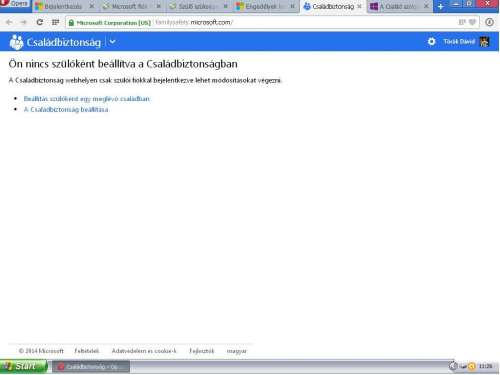This screenshot has height=375, width=500.
Task: Close the Családbiztonság tab
Action: pyautogui.click(x=359, y=6)
